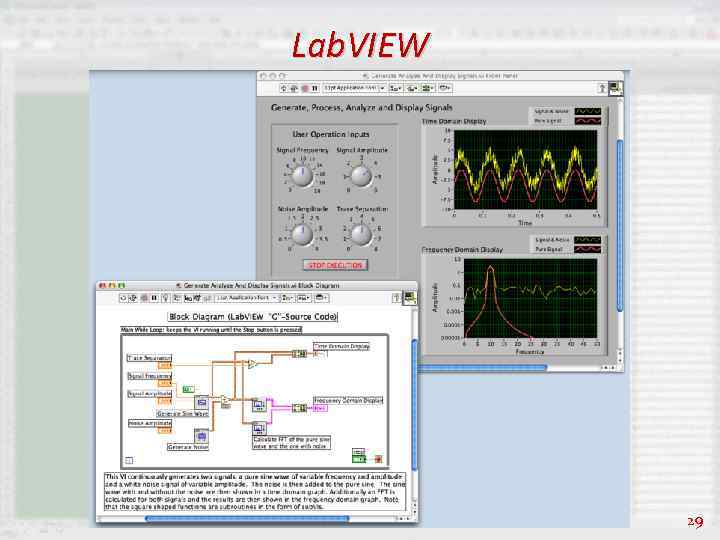Image resolution: width=720 pixels, height=540 pixels.
Task: Click yellow Signal & Noise swatch in frequency legend
Action: pyautogui.click(x=588, y=240)
